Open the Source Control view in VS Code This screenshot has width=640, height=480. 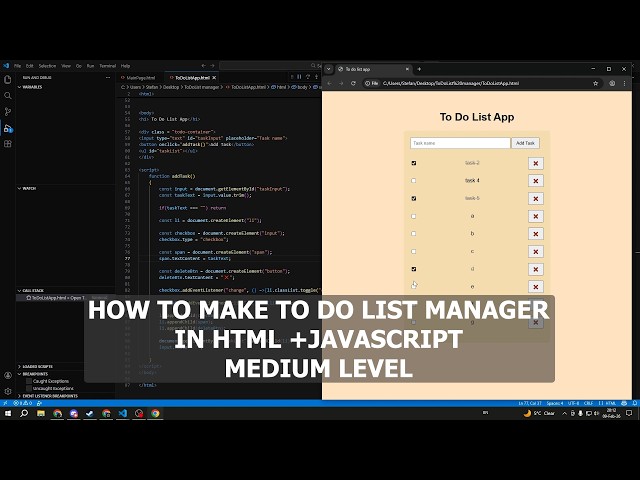pos(8,111)
